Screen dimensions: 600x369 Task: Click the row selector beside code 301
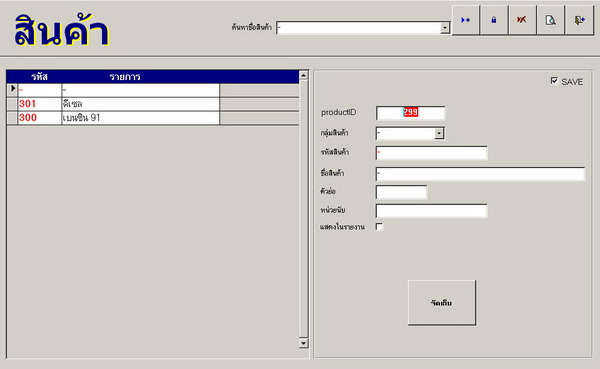click(13, 104)
